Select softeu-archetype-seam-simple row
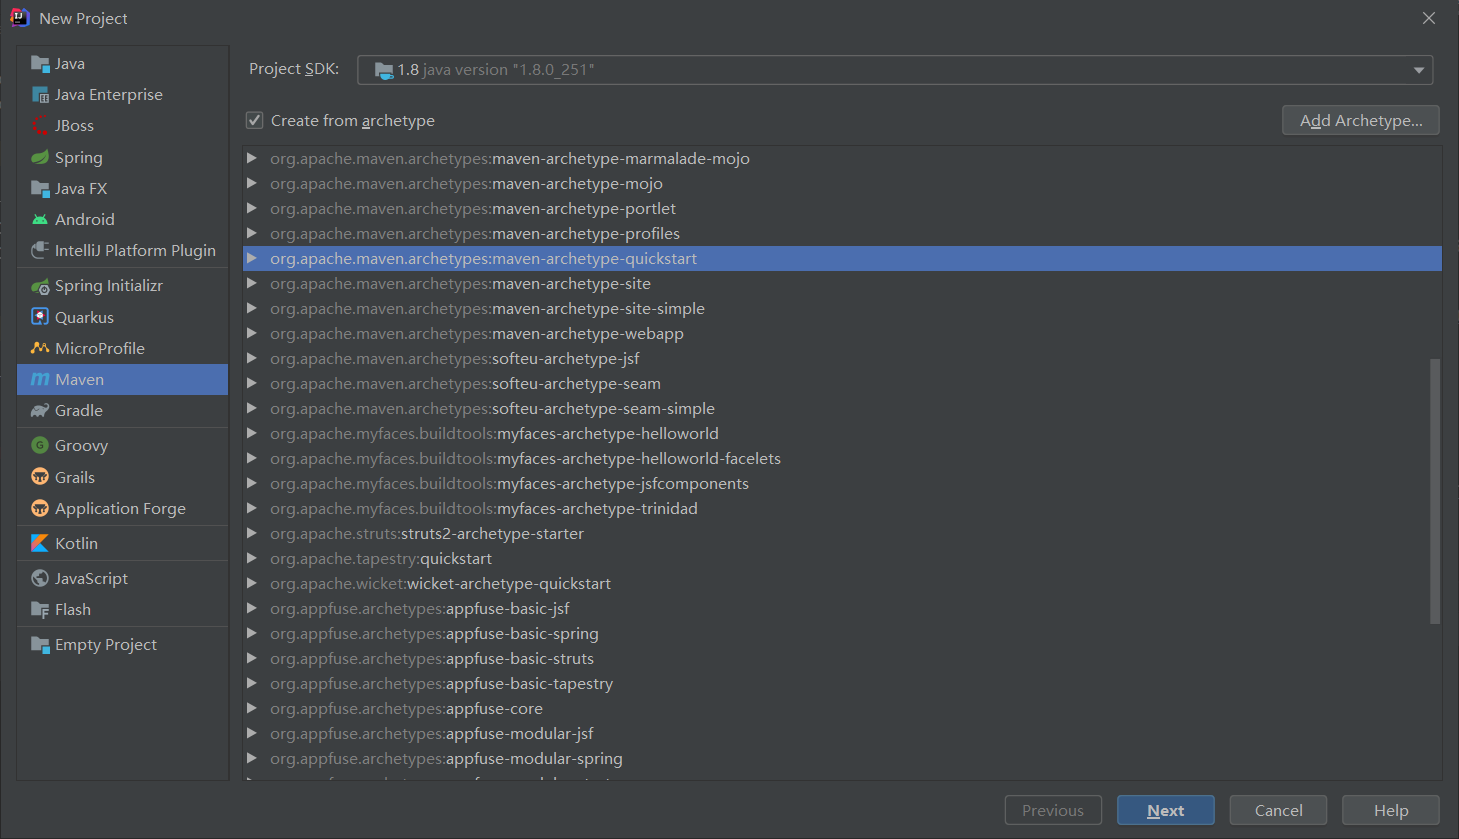 (842, 408)
